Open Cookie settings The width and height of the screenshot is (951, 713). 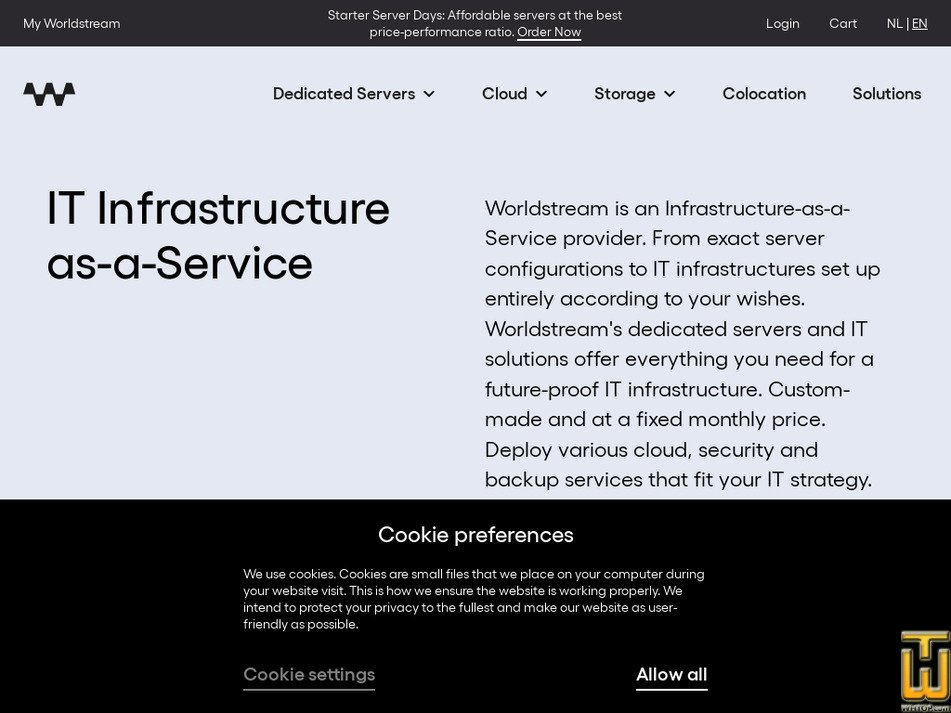tap(309, 675)
